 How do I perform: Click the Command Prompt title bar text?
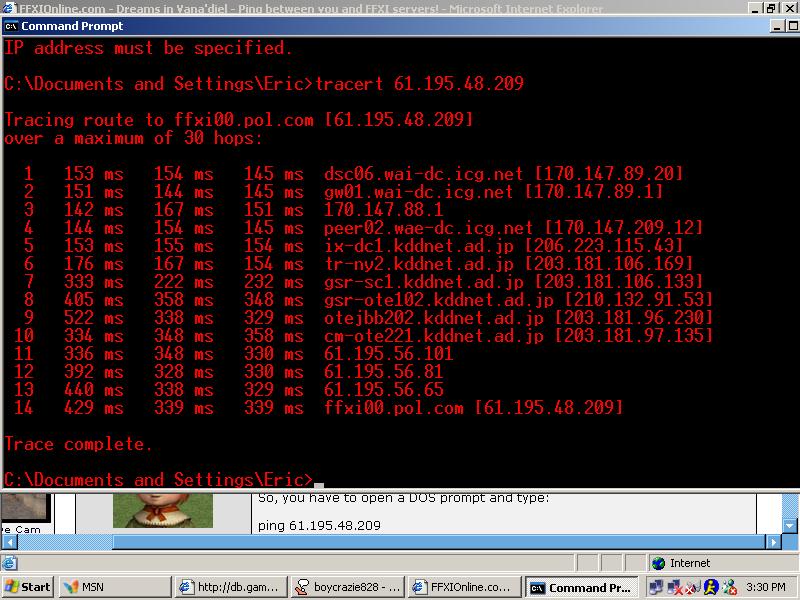point(72,26)
